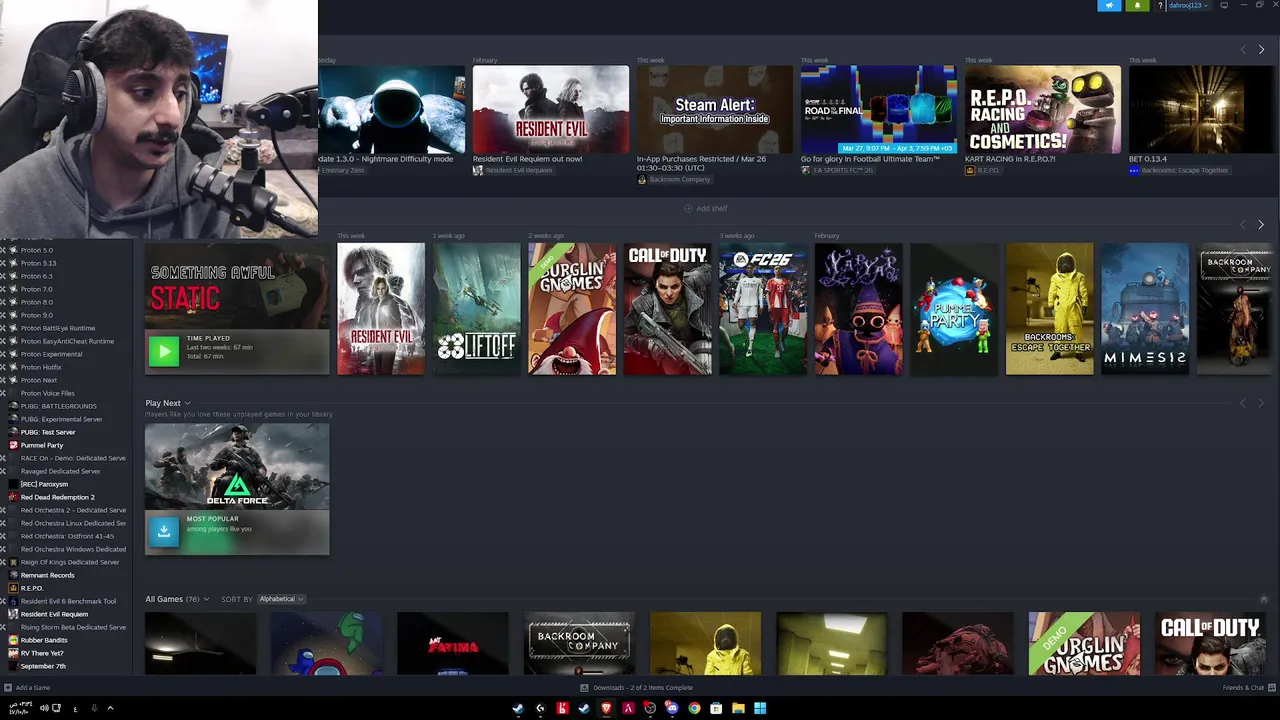Click the question mark help icon

click(1160, 6)
